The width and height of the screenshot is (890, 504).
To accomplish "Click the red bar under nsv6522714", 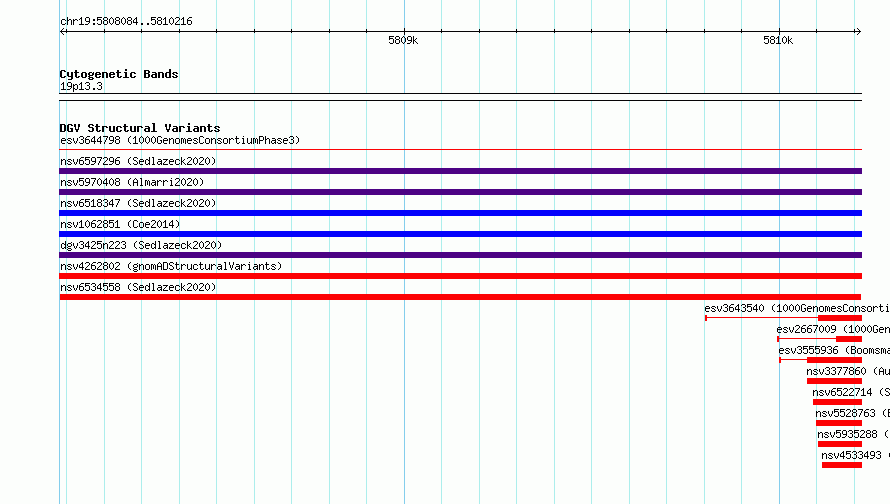I will [x=837, y=402].
